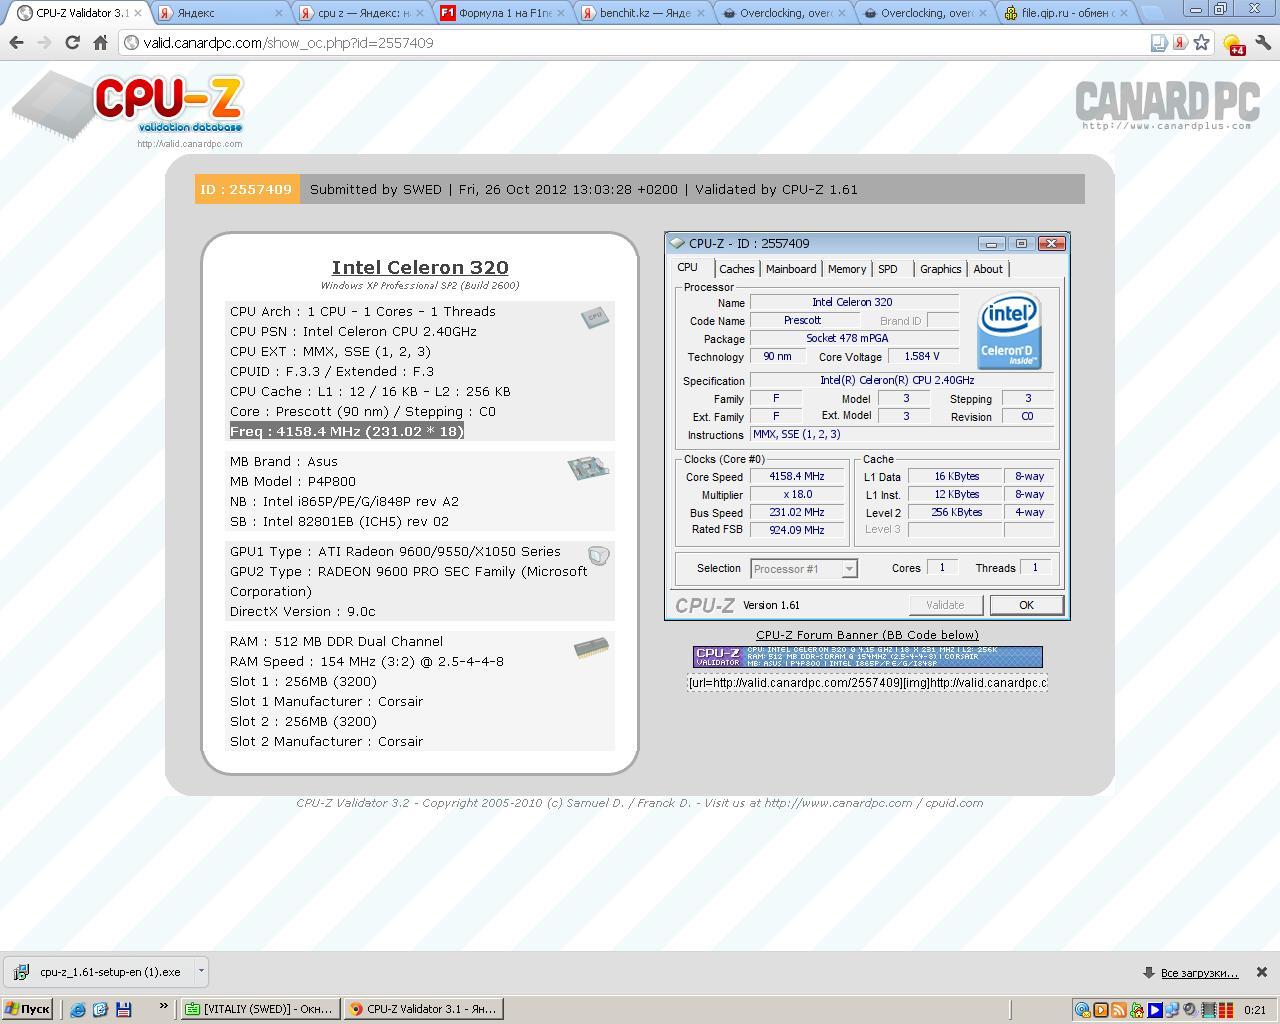Select the highlighted Freq 4158.4 MHz line
This screenshot has width=1280, height=1024.
[347, 431]
